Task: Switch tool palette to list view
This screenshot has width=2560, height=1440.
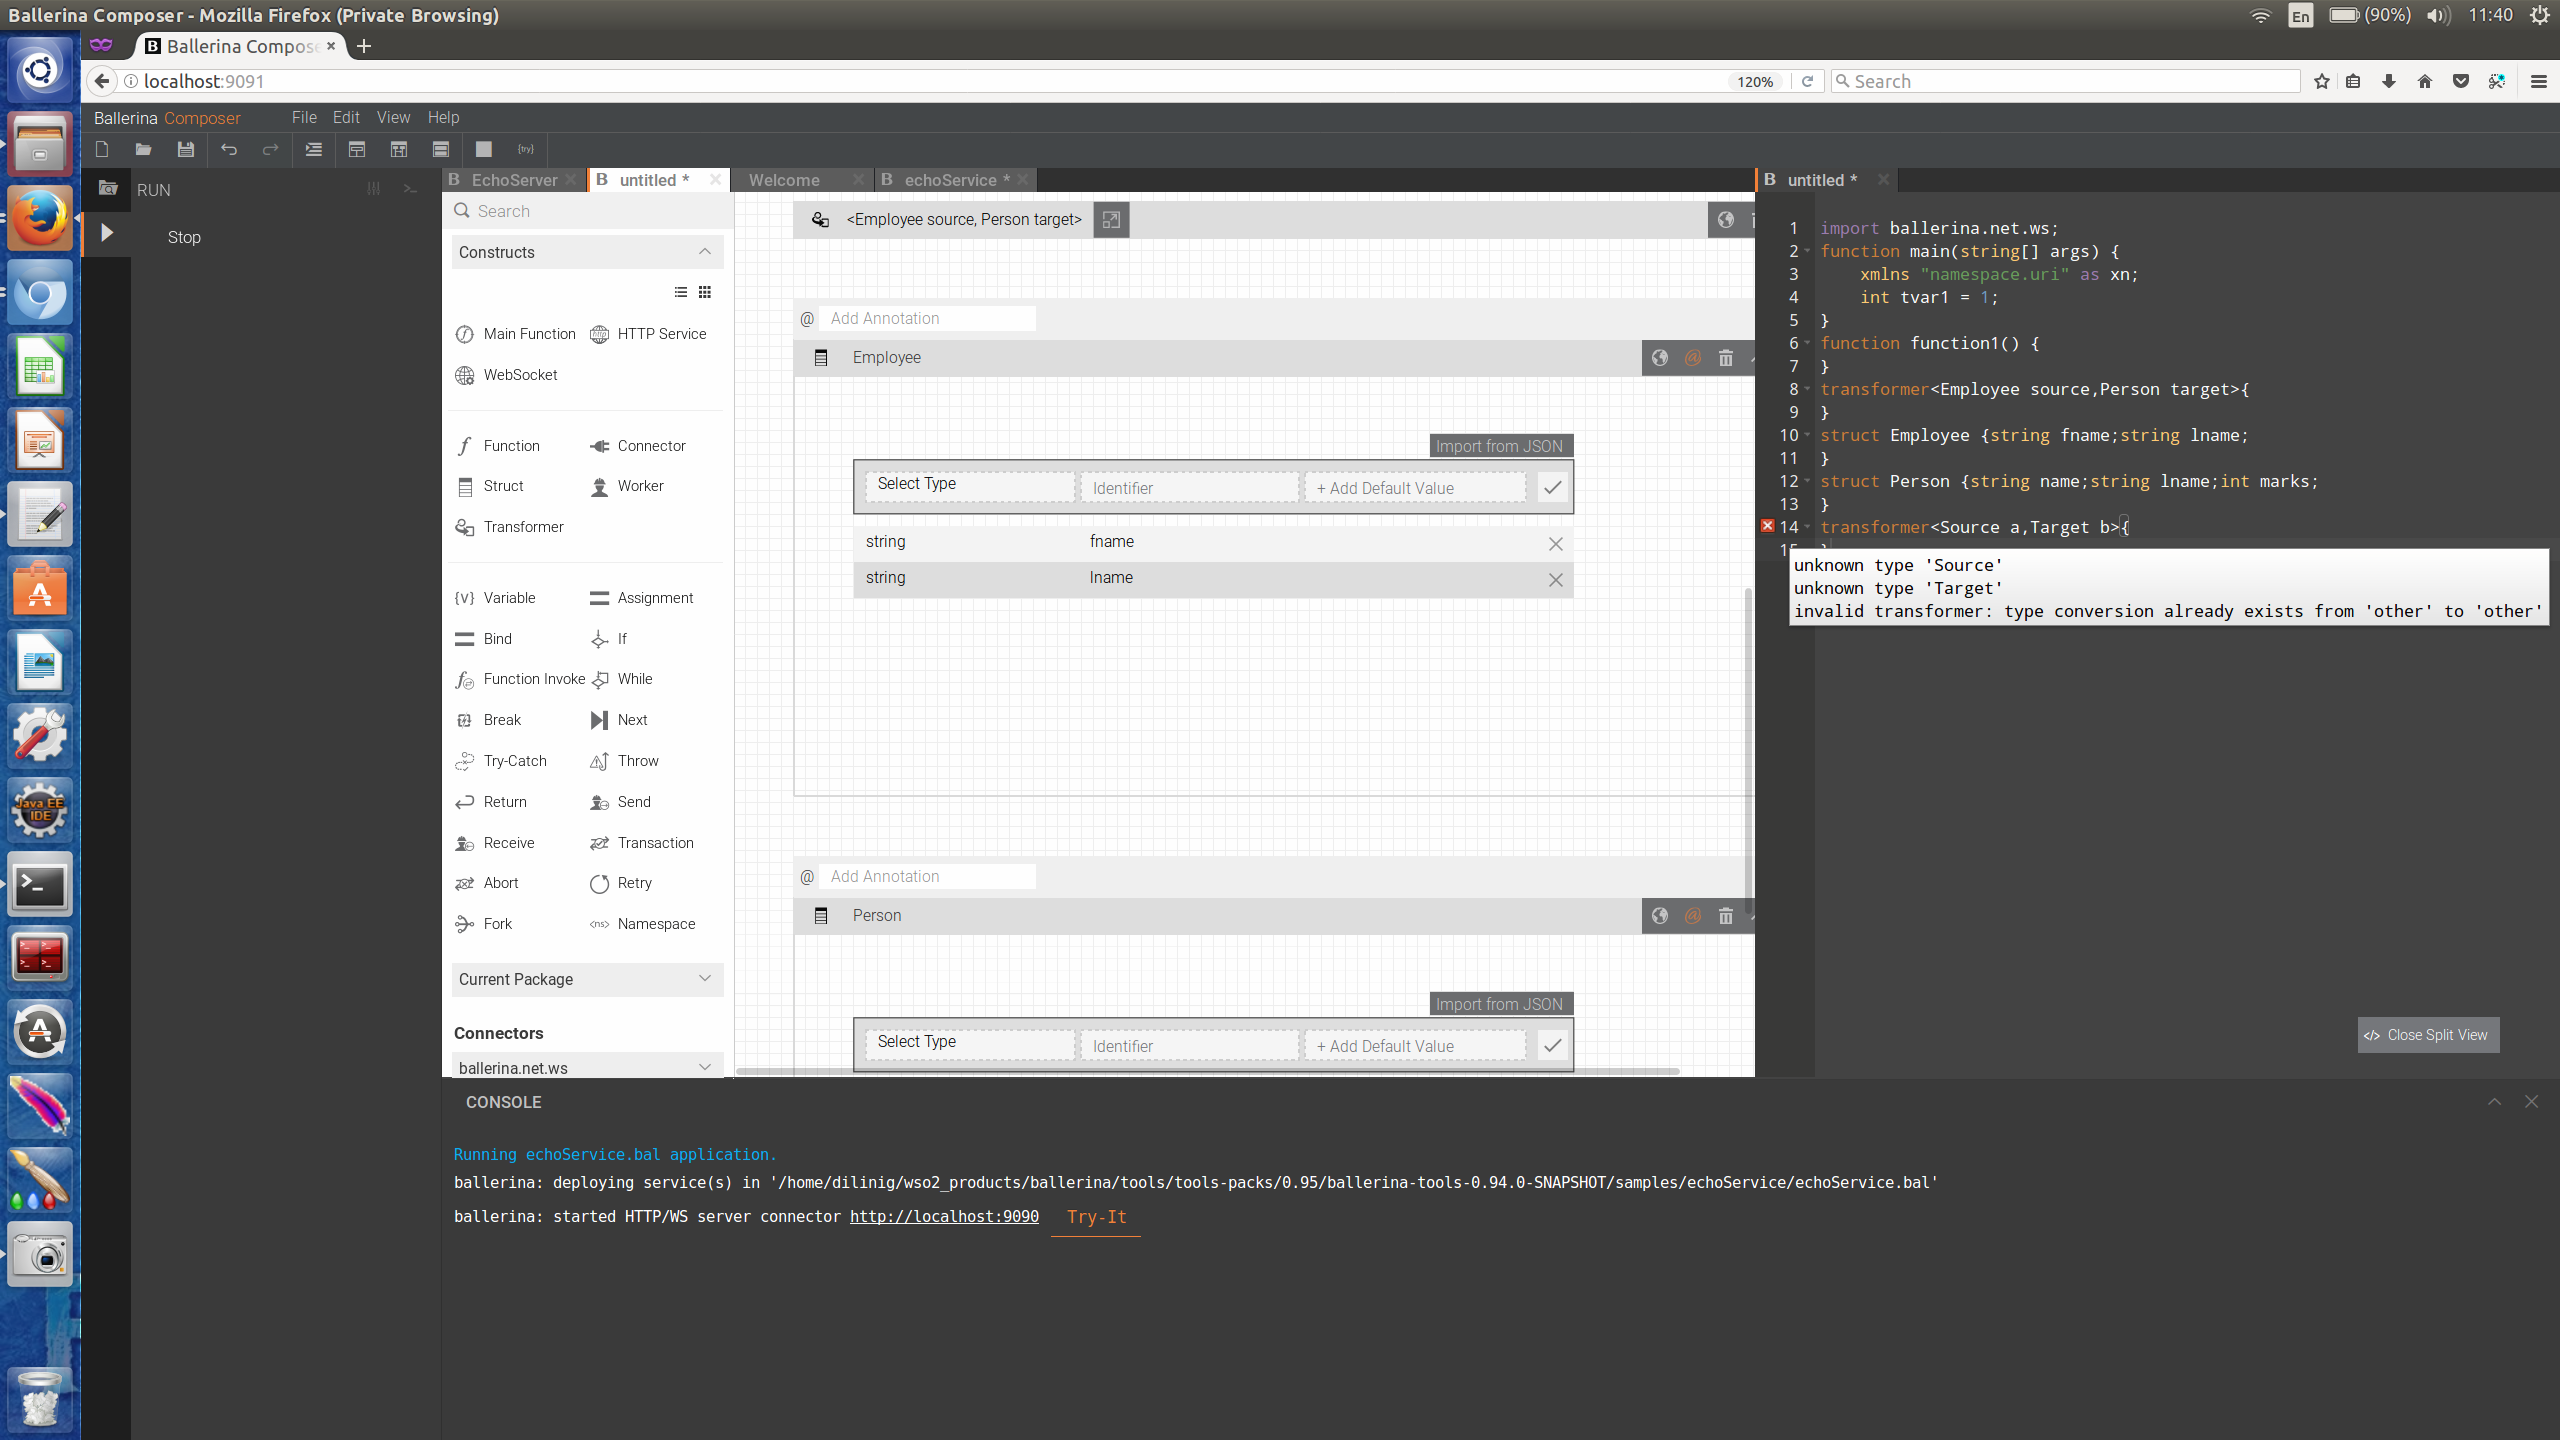Action: click(x=681, y=292)
